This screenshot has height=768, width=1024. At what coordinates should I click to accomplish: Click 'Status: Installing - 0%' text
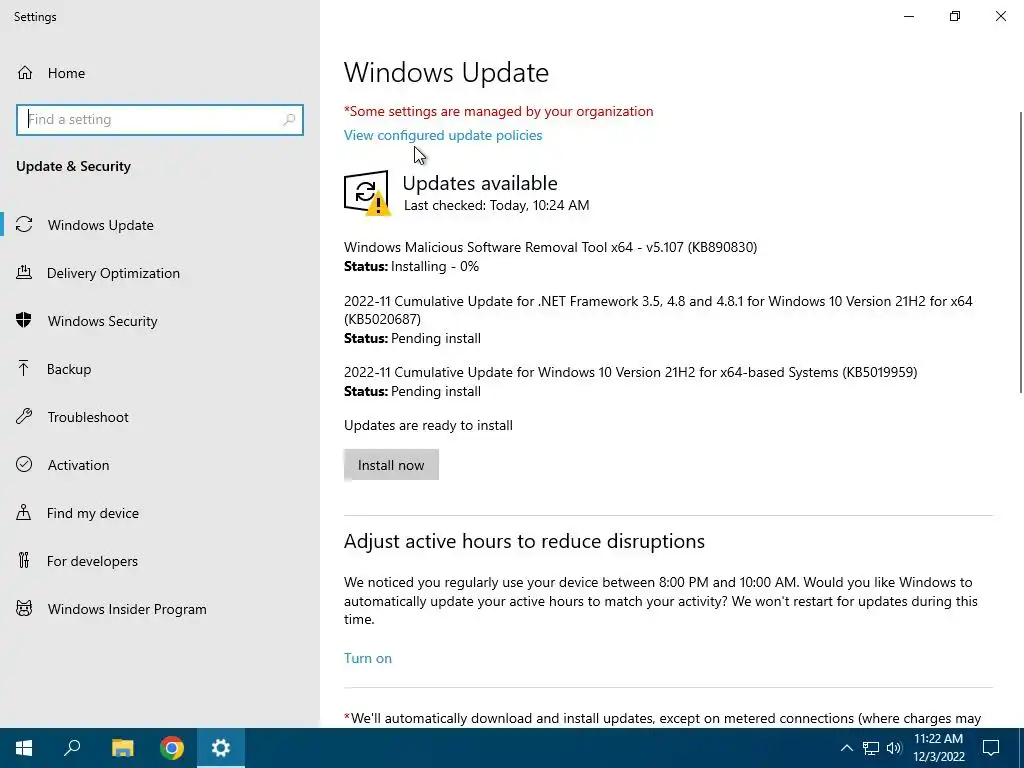[411, 266]
